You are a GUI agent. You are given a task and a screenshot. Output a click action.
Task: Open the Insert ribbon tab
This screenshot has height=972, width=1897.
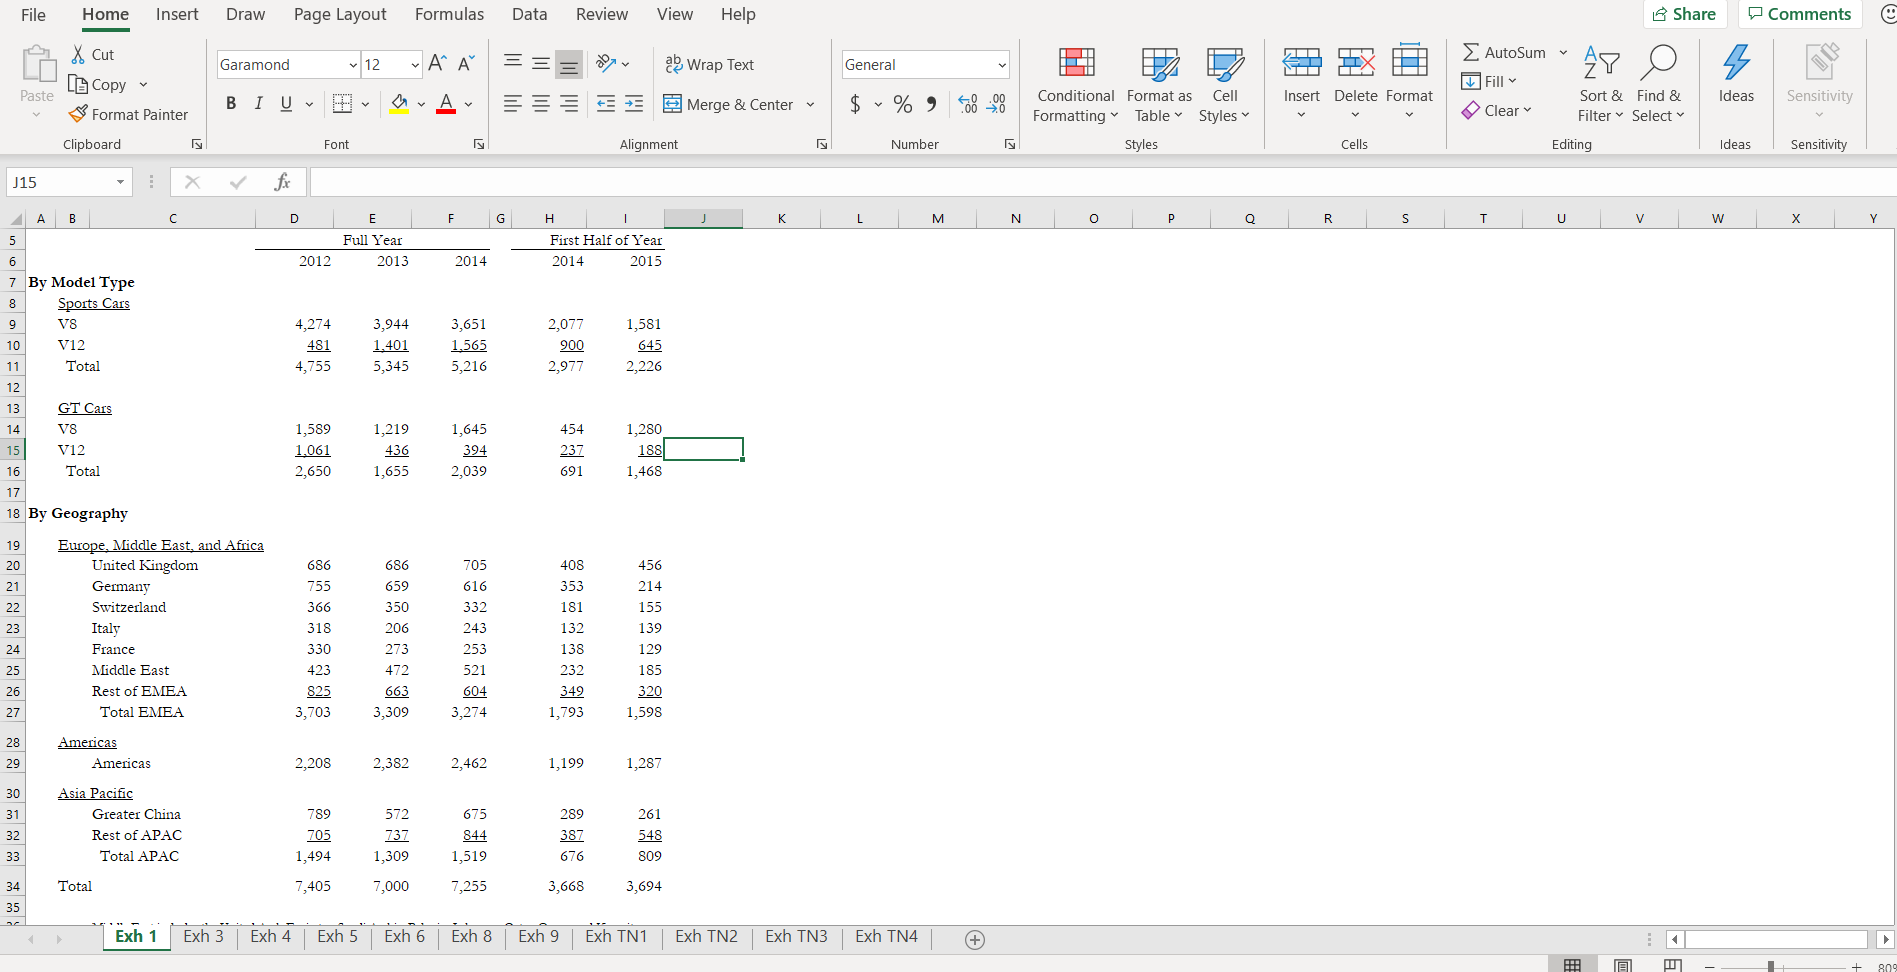[177, 14]
